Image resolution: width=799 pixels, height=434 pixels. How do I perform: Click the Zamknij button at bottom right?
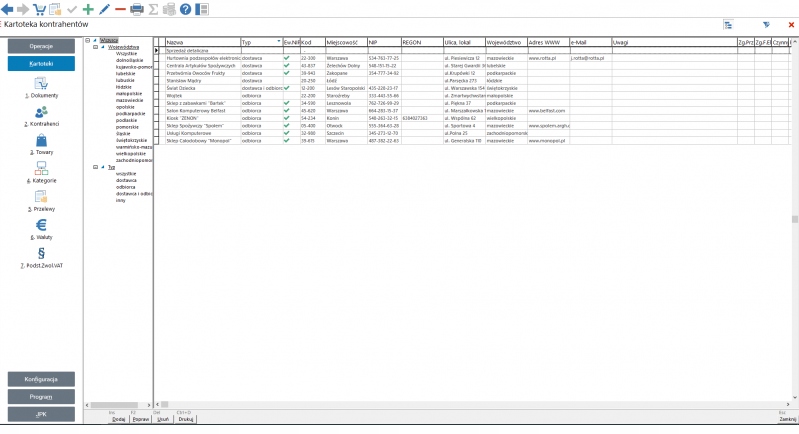788,419
